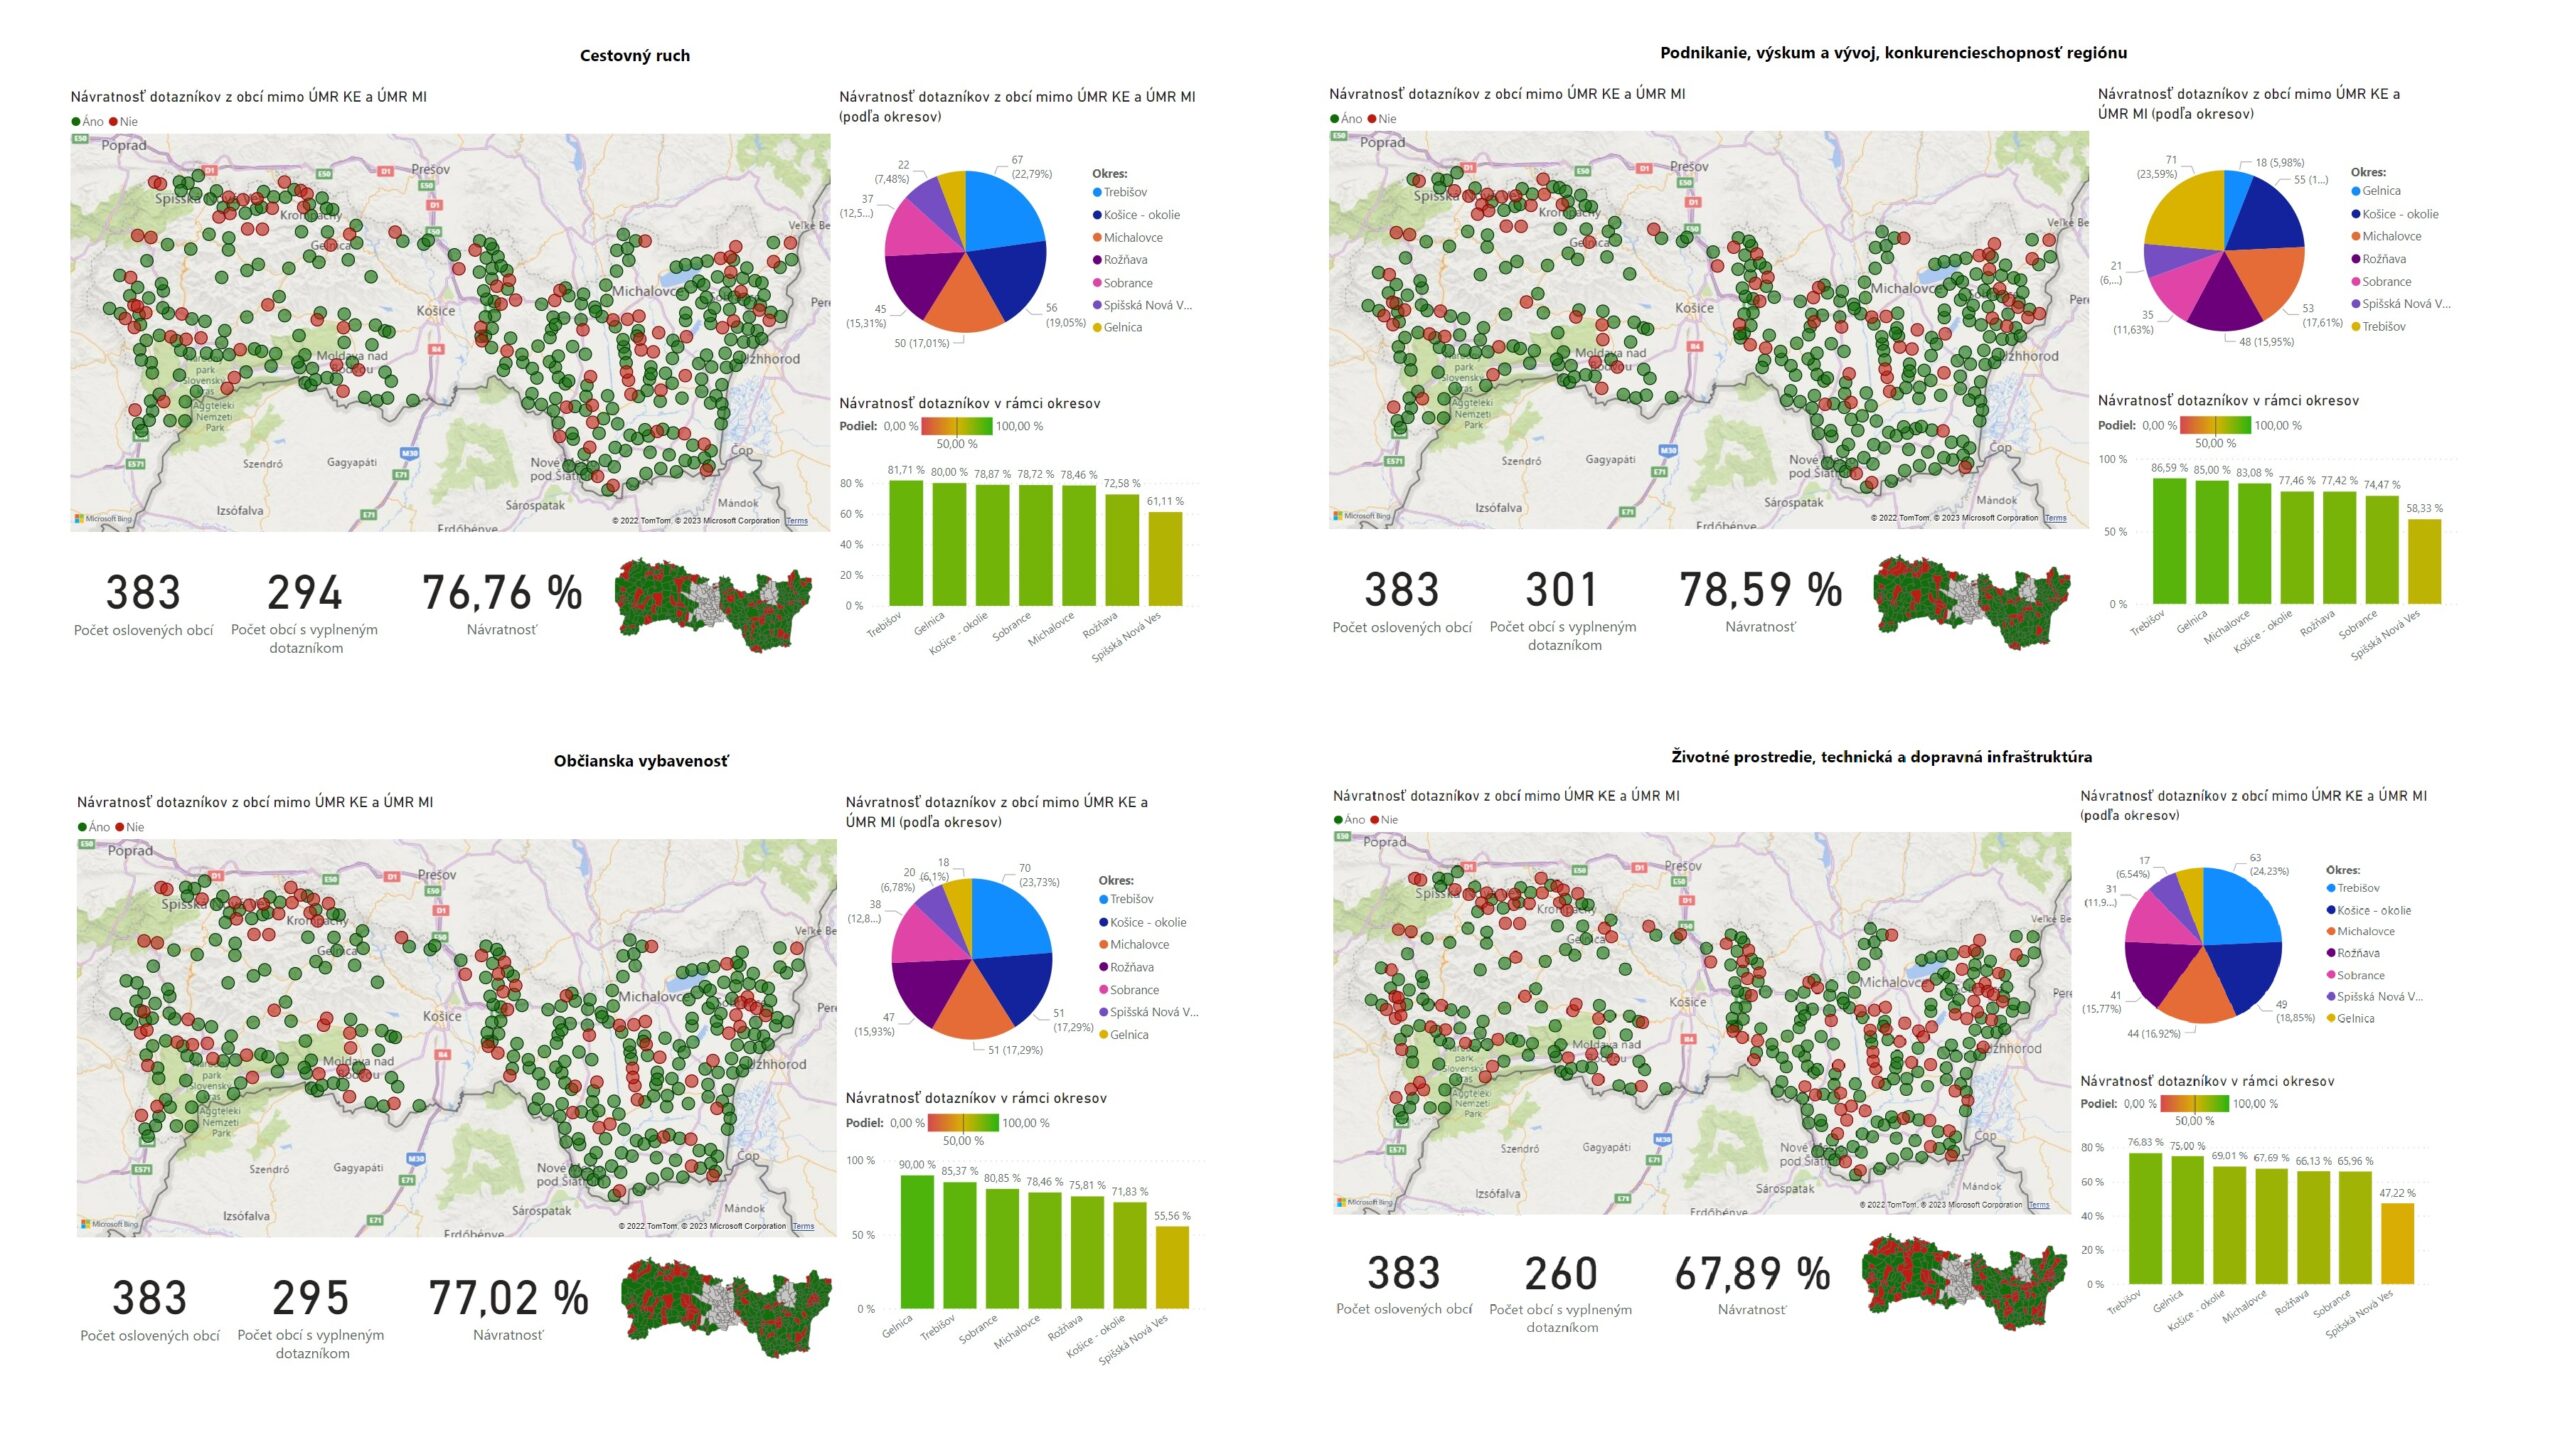2560x1445 pixels.
Task: Open the region map thumbnail beside 67,89 %
Action: pyautogui.click(x=1964, y=1284)
